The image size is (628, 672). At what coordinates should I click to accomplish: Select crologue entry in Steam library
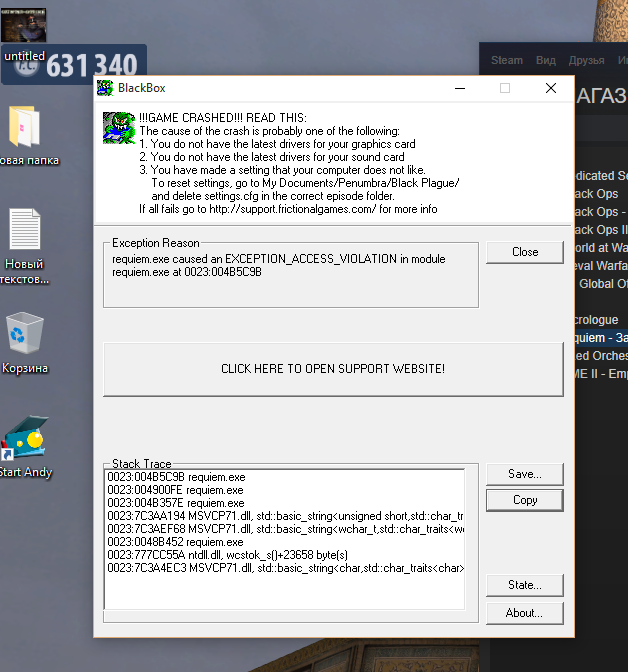(596, 320)
